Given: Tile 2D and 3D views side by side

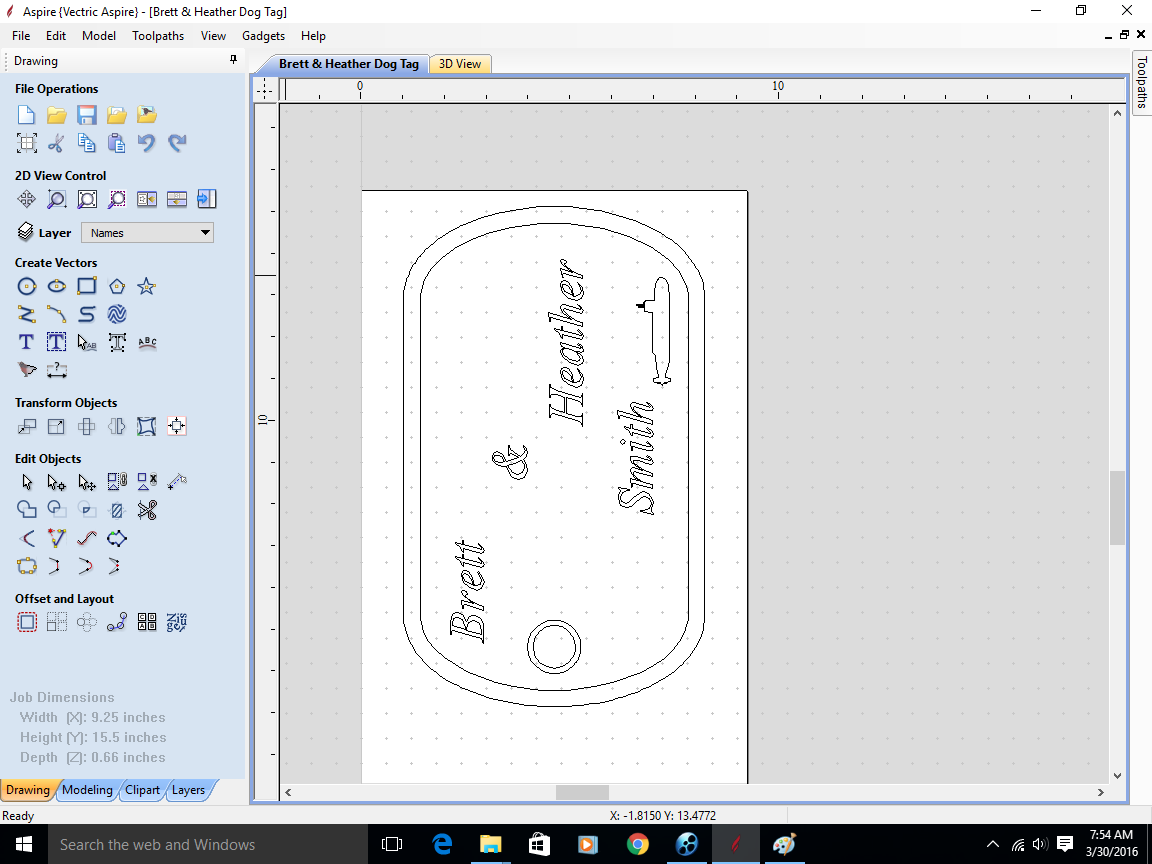Looking at the screenshot, I should (147, 199).
